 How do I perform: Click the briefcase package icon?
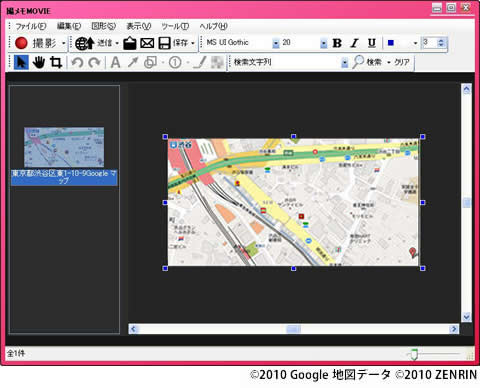(130, 43)
